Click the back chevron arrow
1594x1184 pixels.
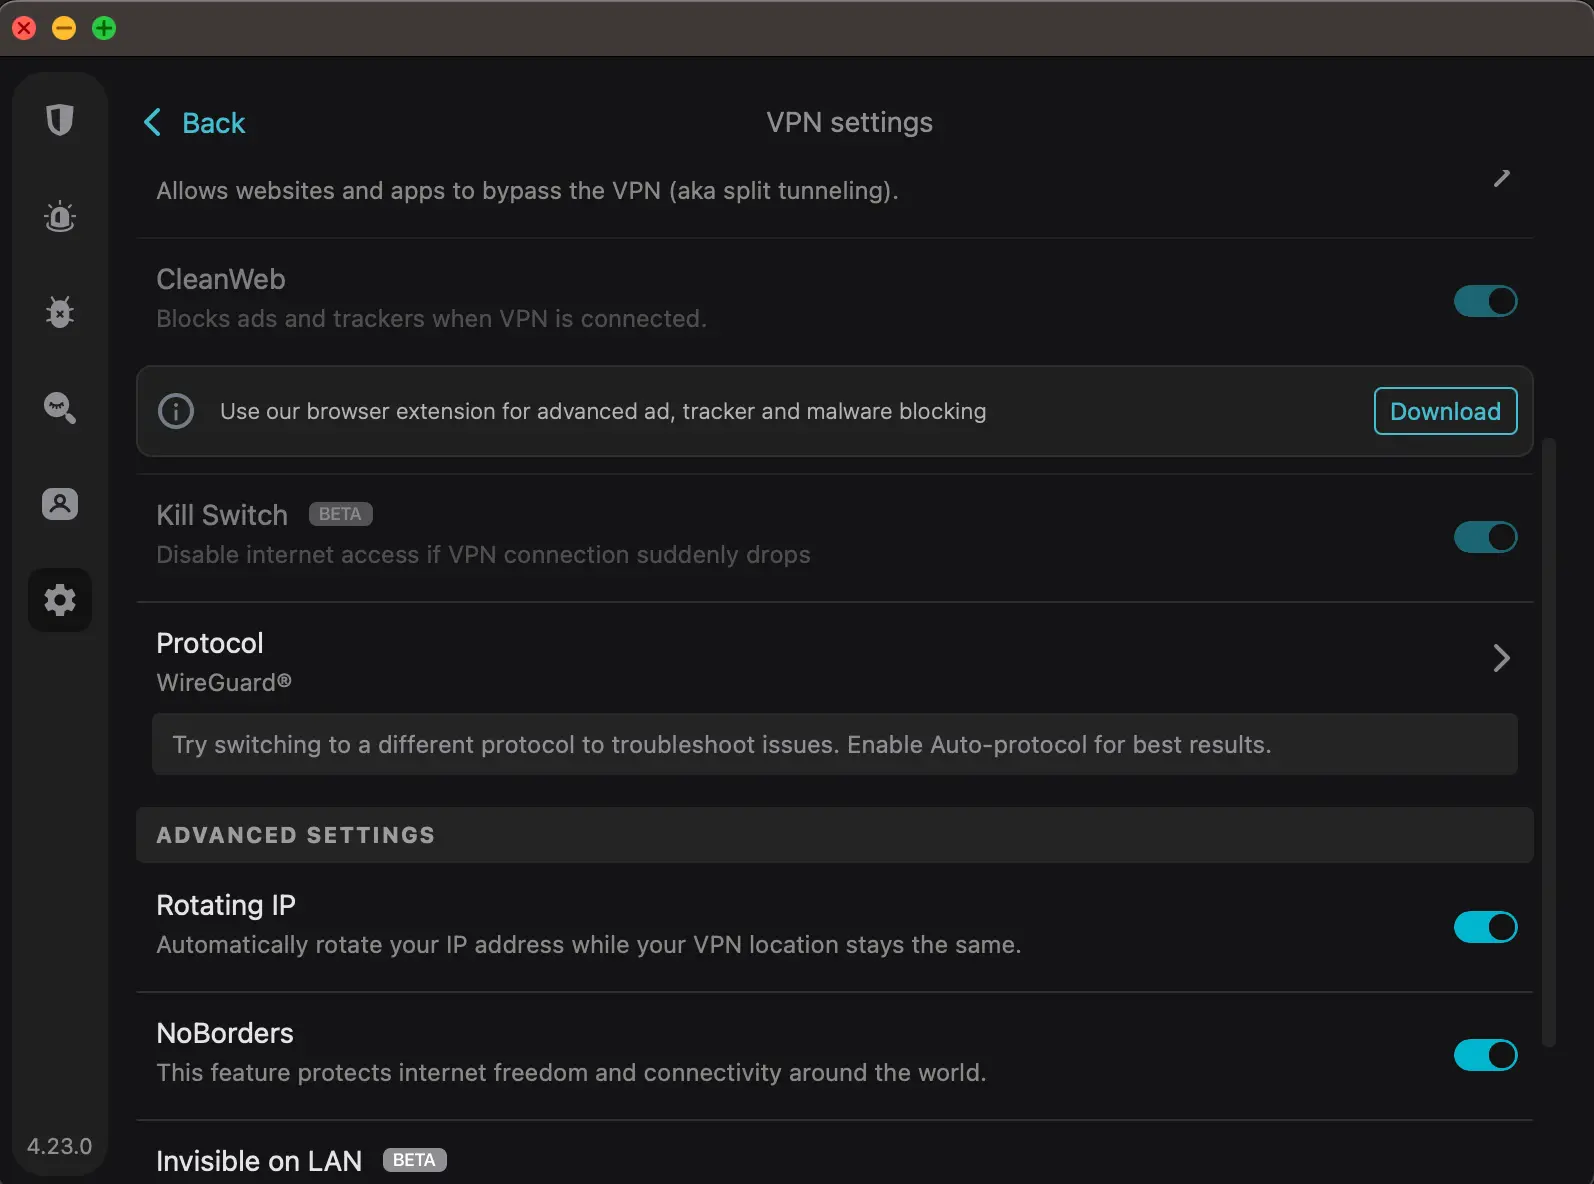point(153,122)
